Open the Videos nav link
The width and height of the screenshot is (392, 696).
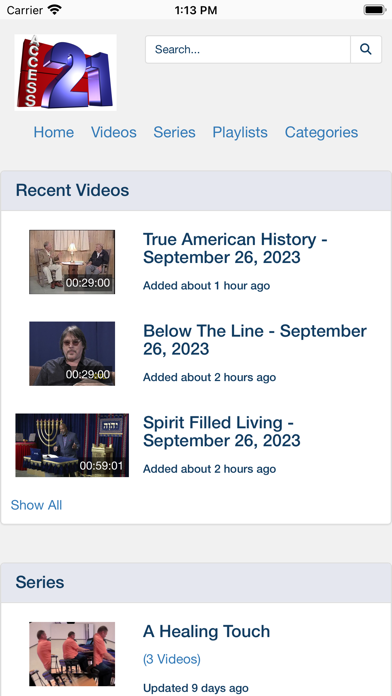click(x=114, y=132)
